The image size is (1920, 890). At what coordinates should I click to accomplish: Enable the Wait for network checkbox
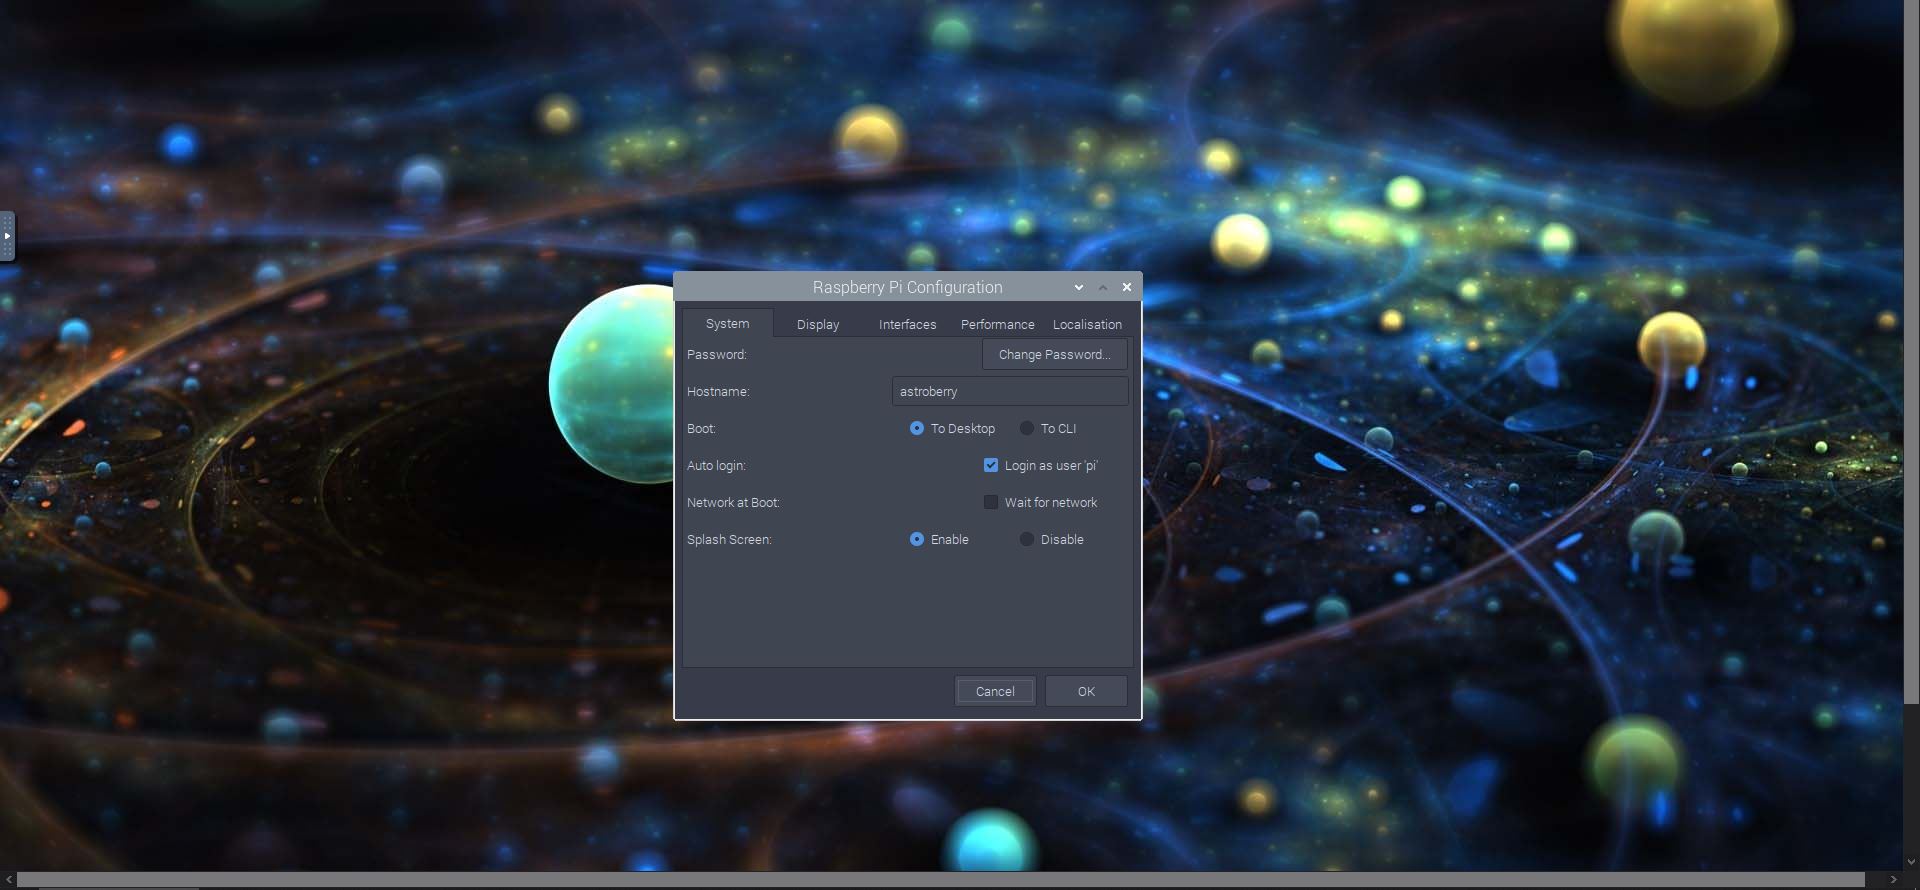1041,502
